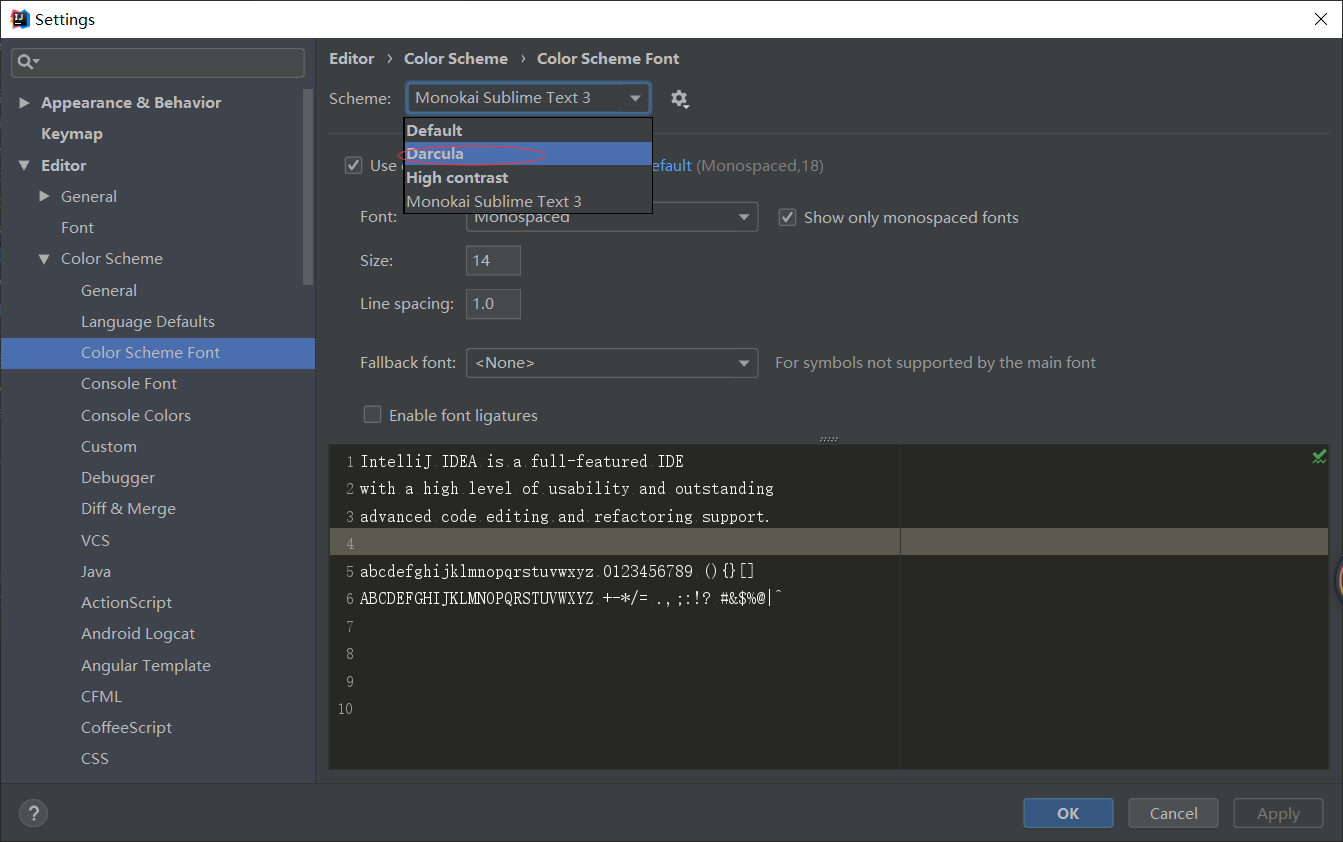Open Java color settings

pos(96,572)
